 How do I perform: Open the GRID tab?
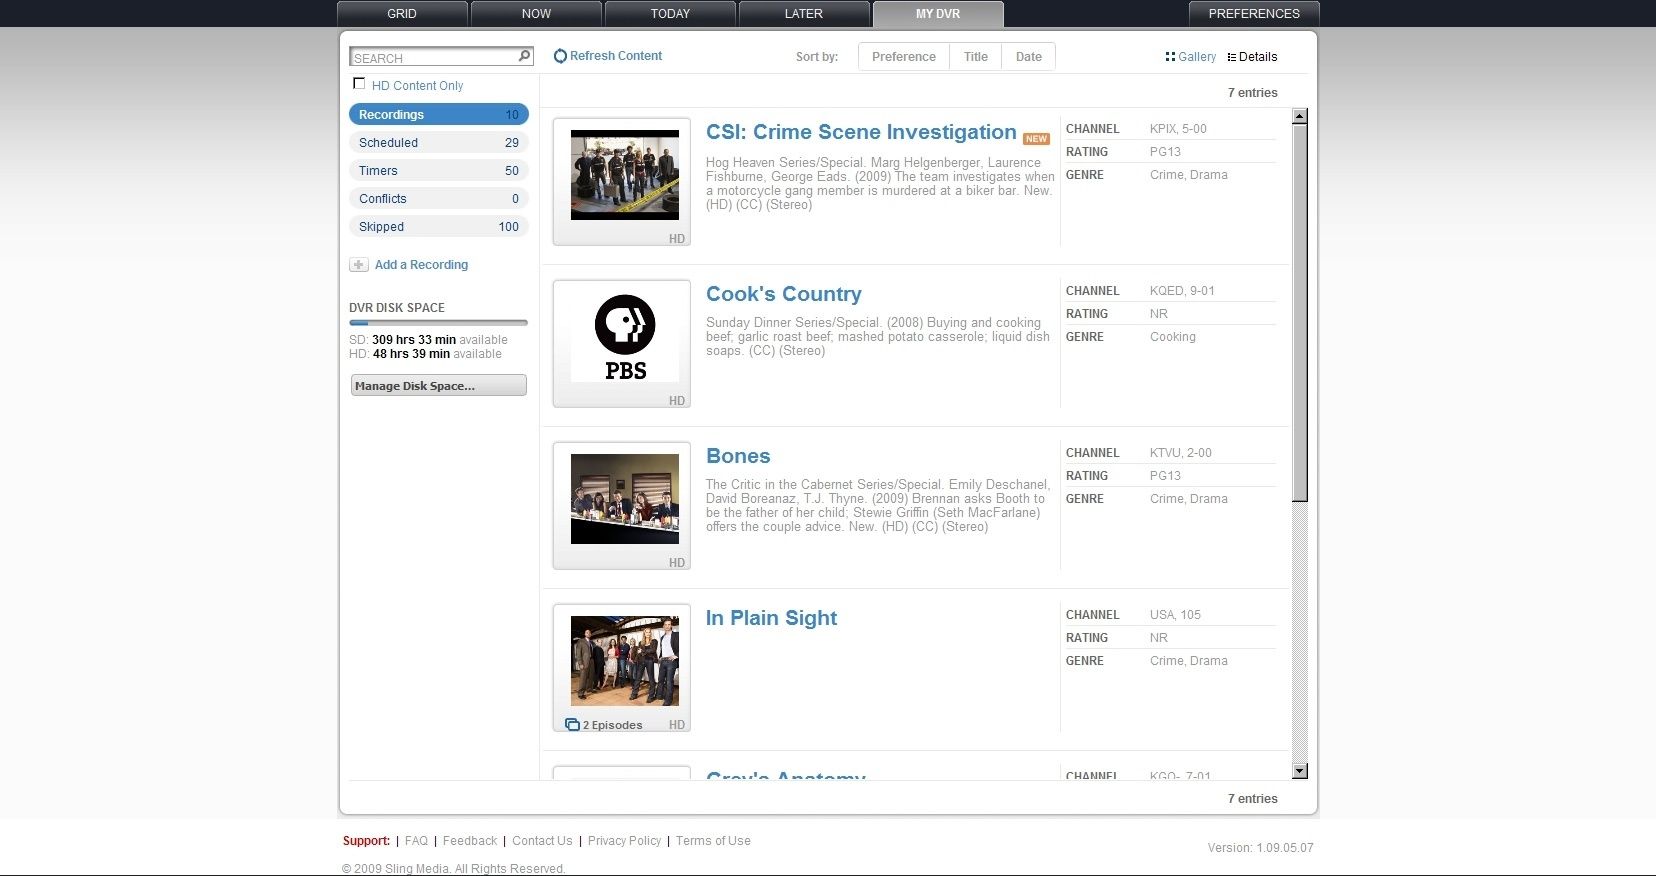(x=402, y=14)
